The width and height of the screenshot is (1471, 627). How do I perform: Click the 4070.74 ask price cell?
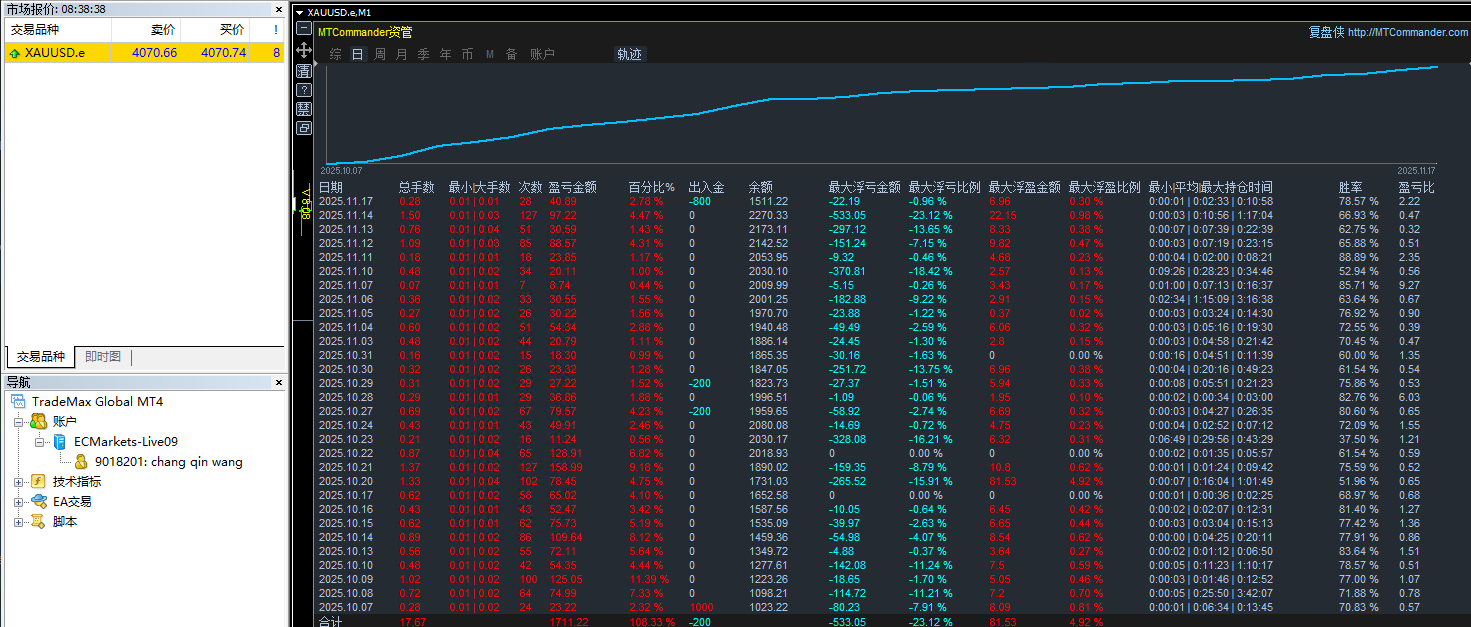coord(223,53)
